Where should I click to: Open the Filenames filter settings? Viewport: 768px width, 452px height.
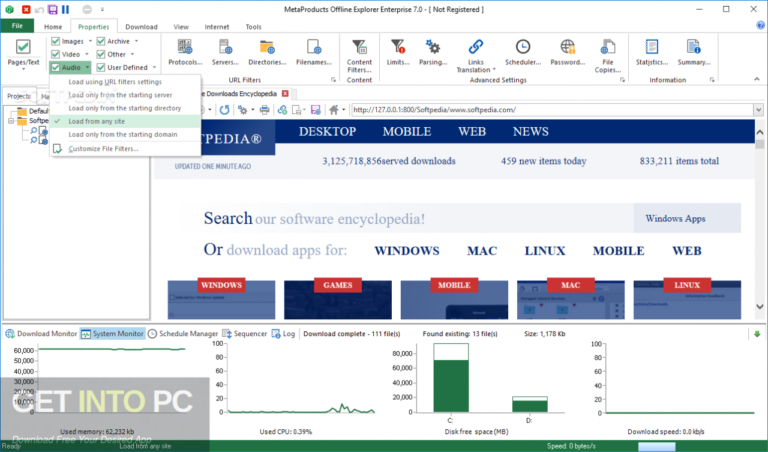pyautogui.click(x=313, y=52)
